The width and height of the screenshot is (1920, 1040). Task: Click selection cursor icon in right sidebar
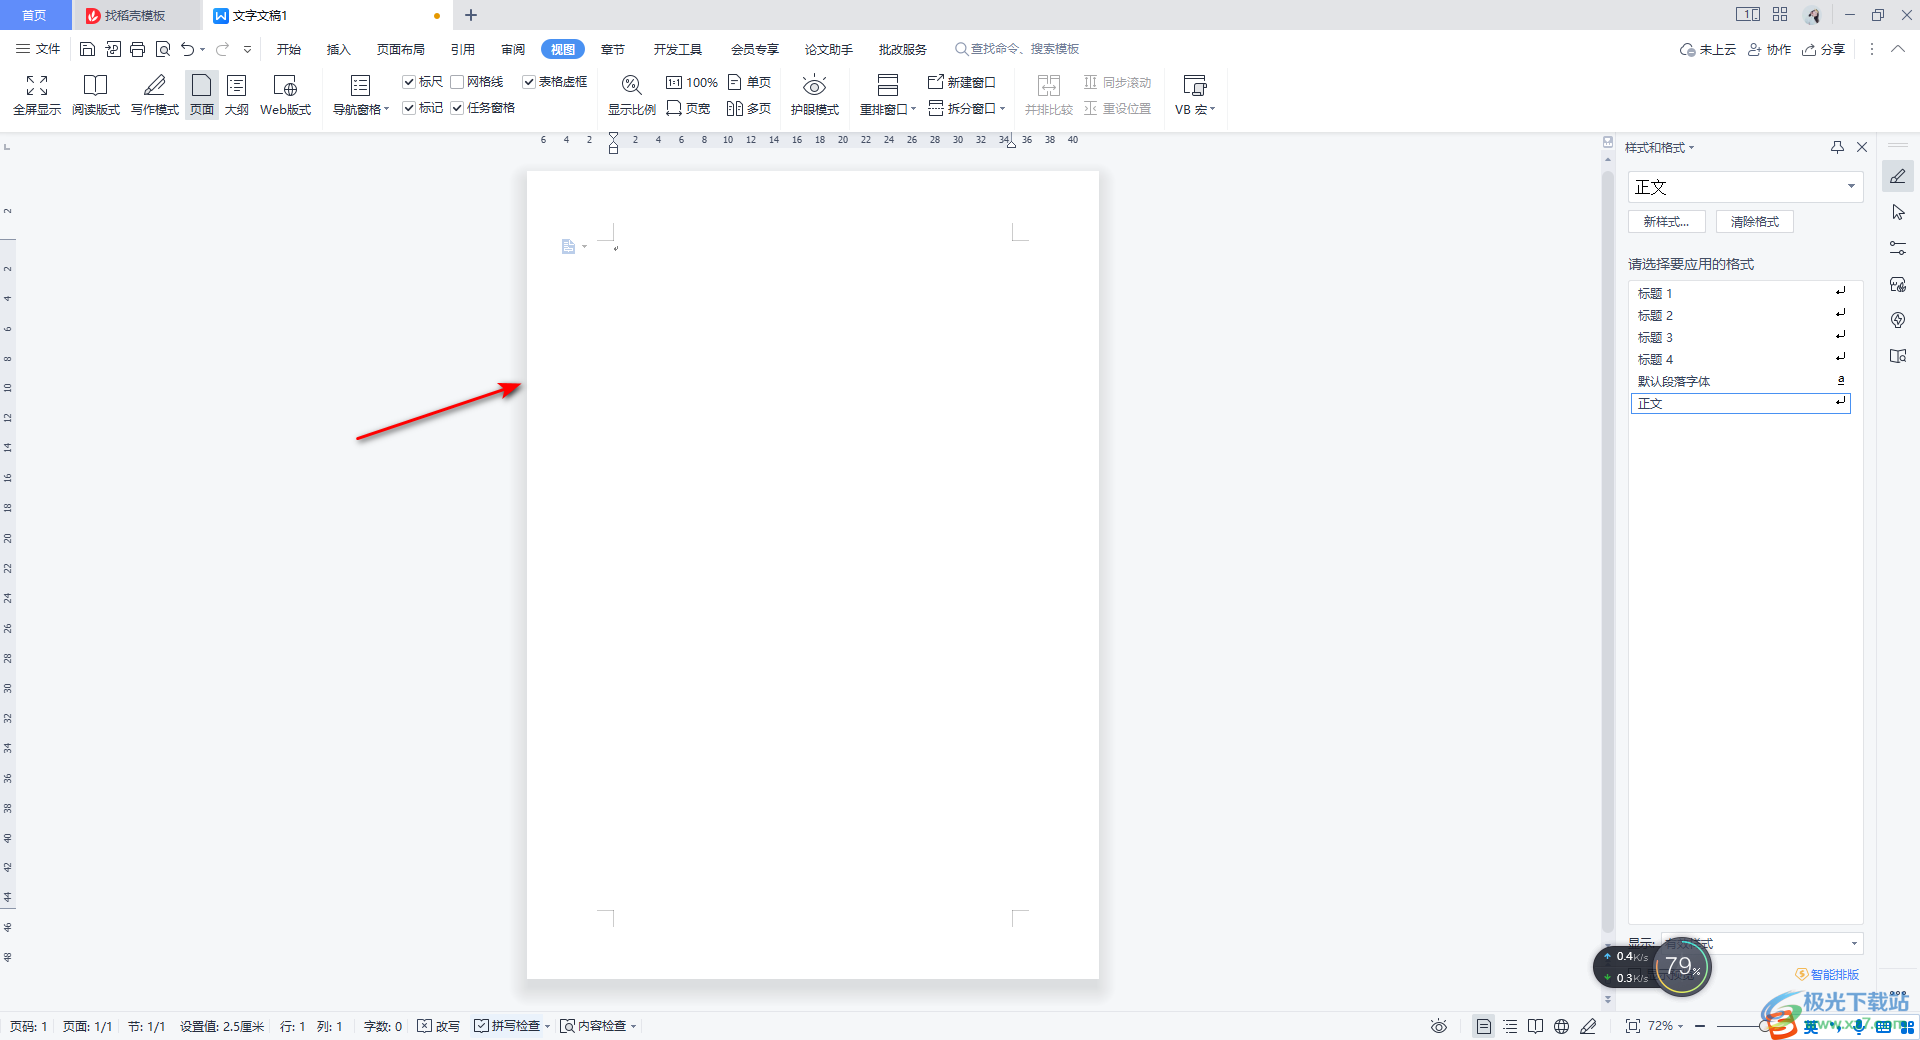pyautogui.click(x=1898, y=213)
